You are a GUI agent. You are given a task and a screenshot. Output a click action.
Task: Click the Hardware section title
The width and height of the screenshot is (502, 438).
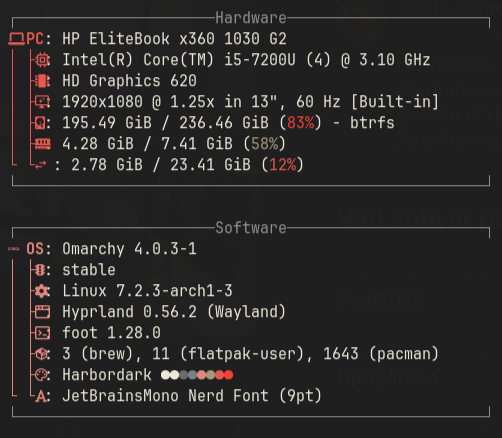(x=251, y=18)
